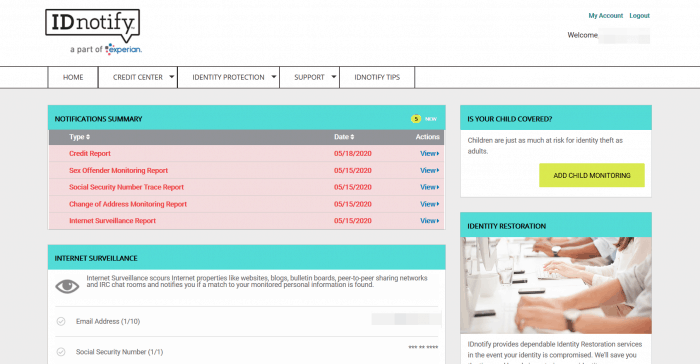View the Credit Report notification
The width and height of the screenshot is (700, 364).
coord(429,154)
